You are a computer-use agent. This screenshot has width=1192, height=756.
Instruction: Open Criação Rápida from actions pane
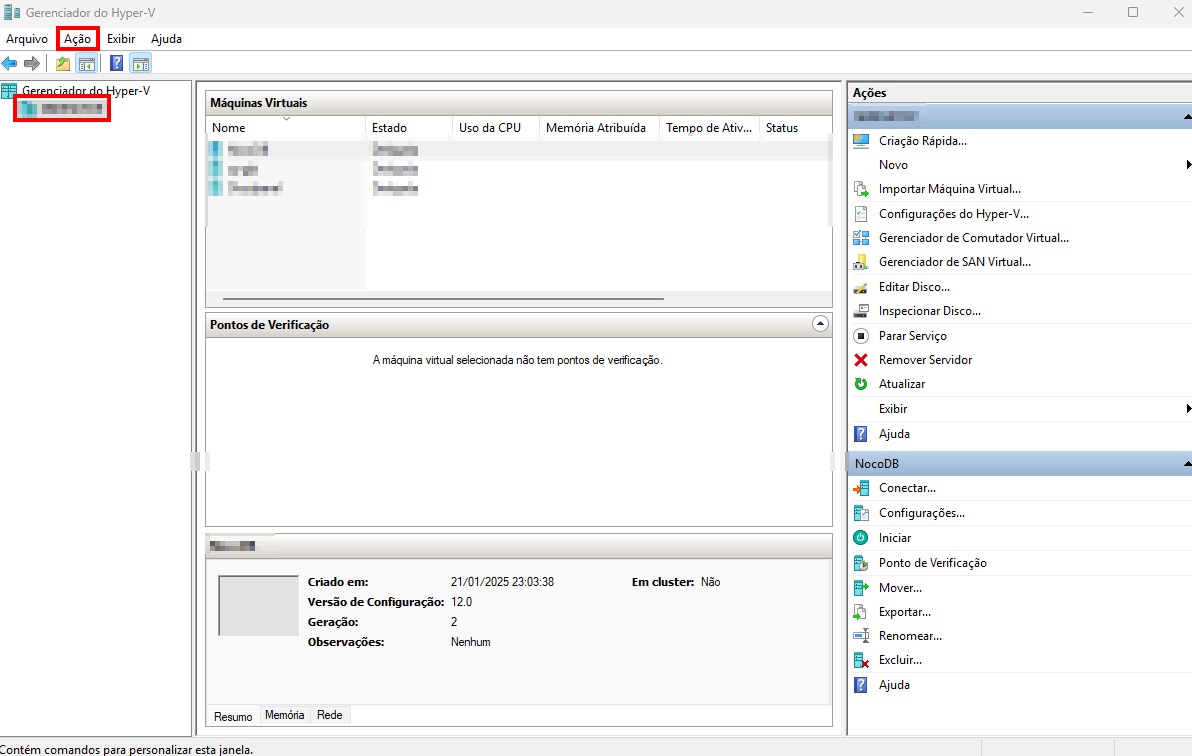[922, 141]
